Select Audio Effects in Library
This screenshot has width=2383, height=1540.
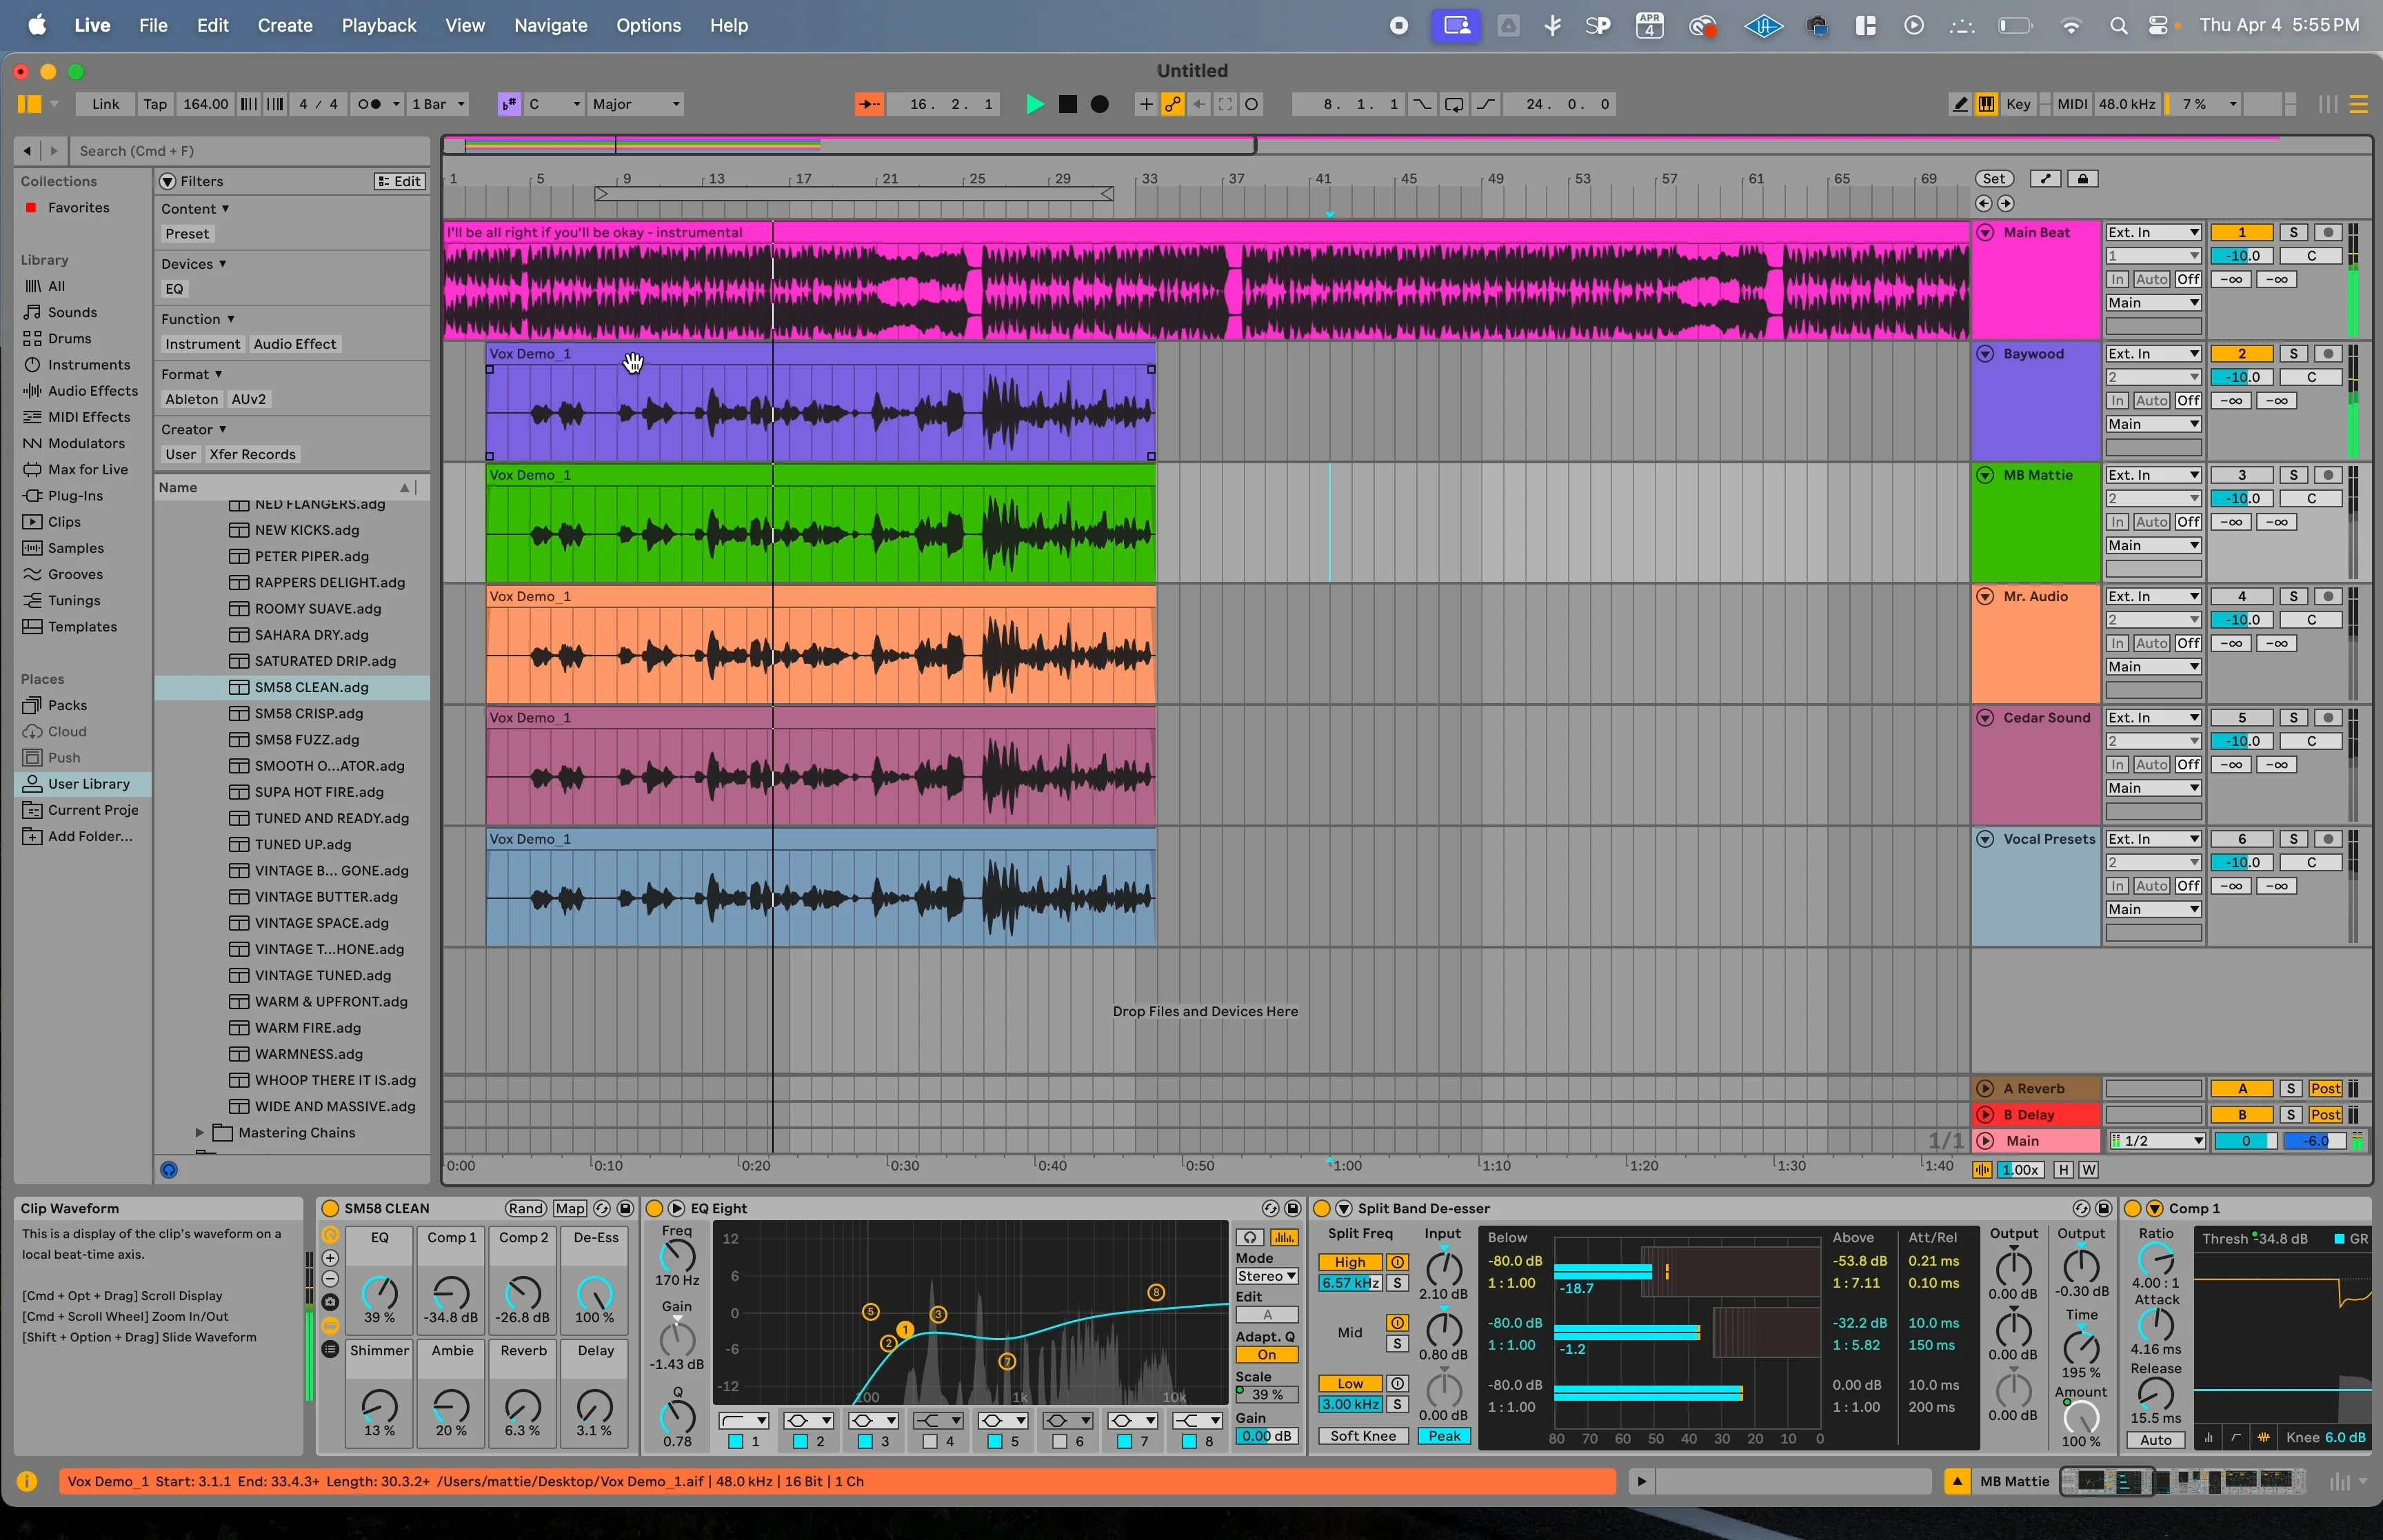(x=92, y=391)
